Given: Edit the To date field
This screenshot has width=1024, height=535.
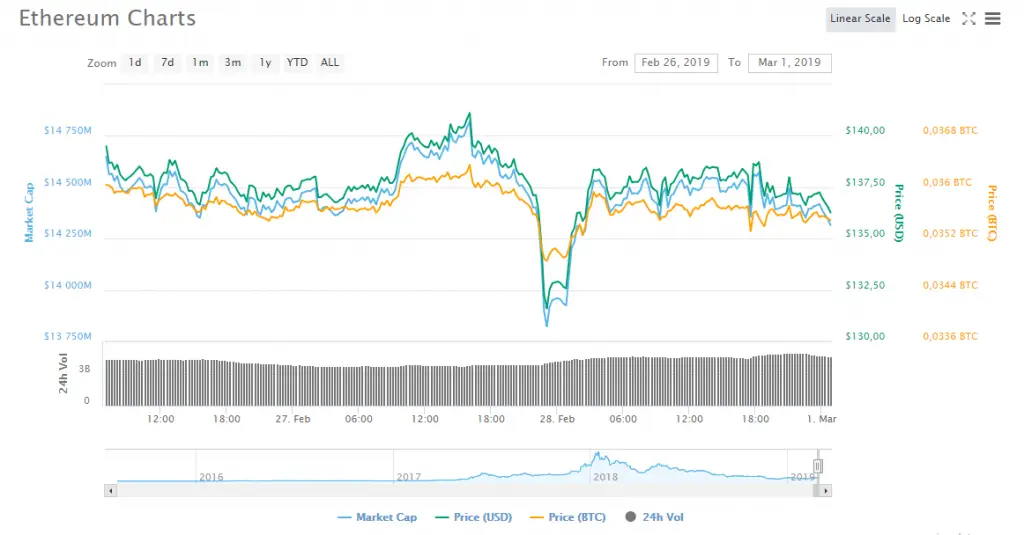Looking at the screenshot, I should (x=790, y=63).
